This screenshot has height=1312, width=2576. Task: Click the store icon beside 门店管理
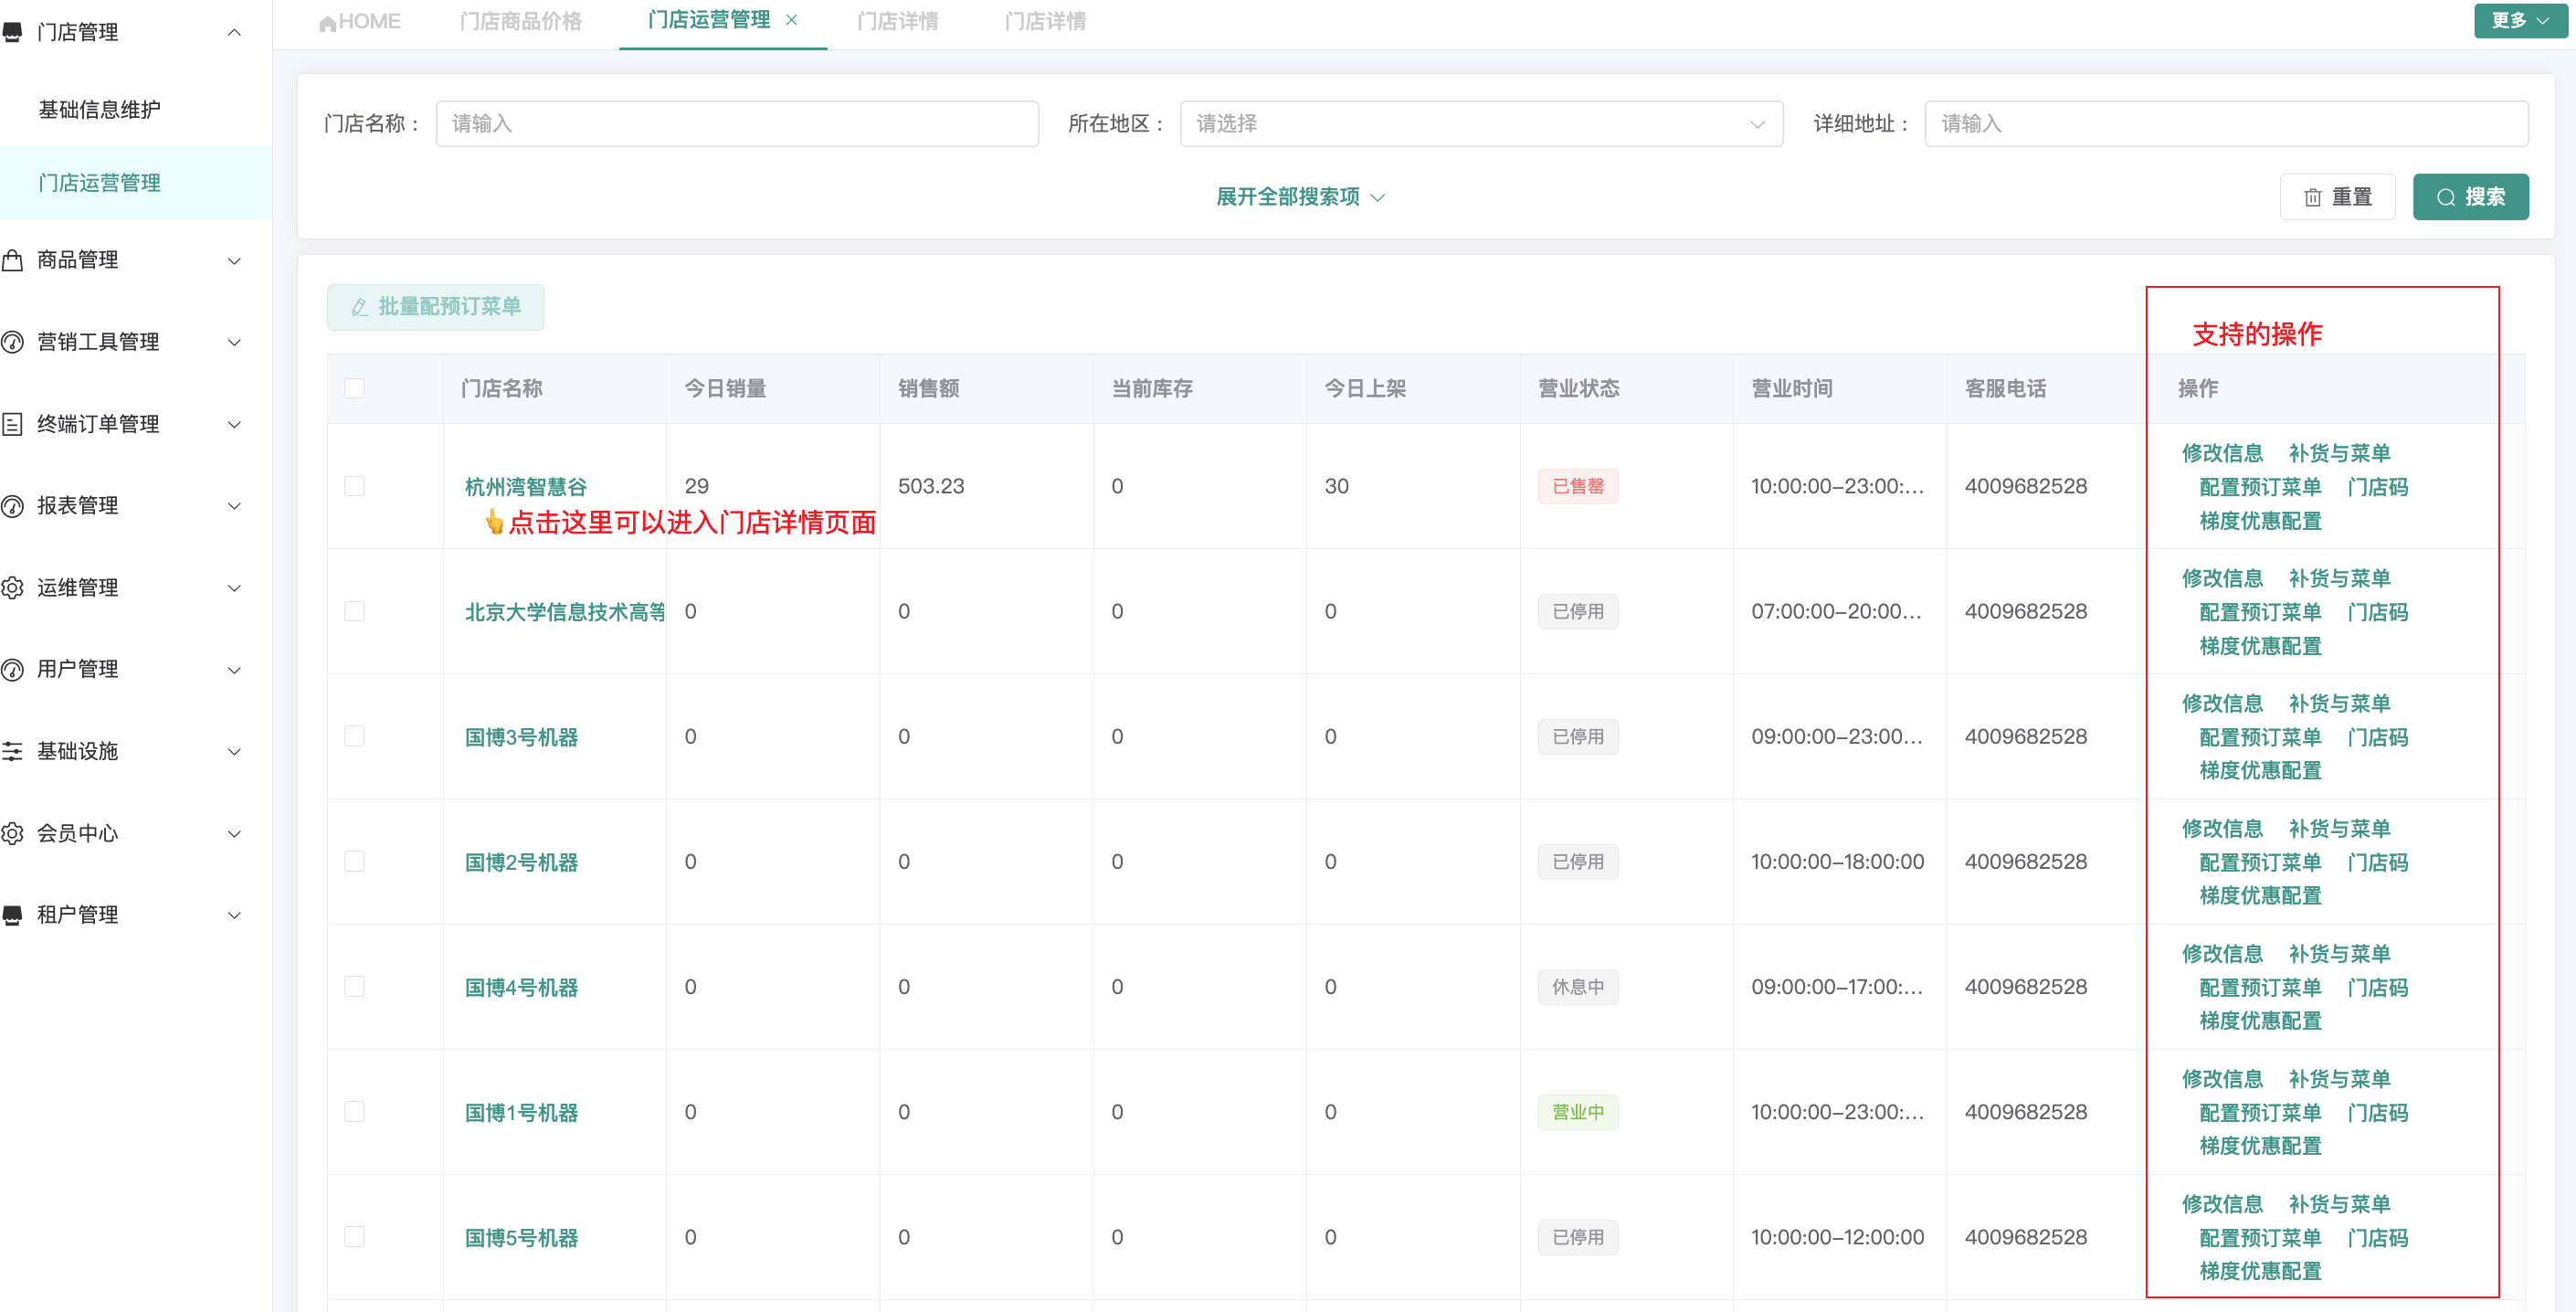12,32
